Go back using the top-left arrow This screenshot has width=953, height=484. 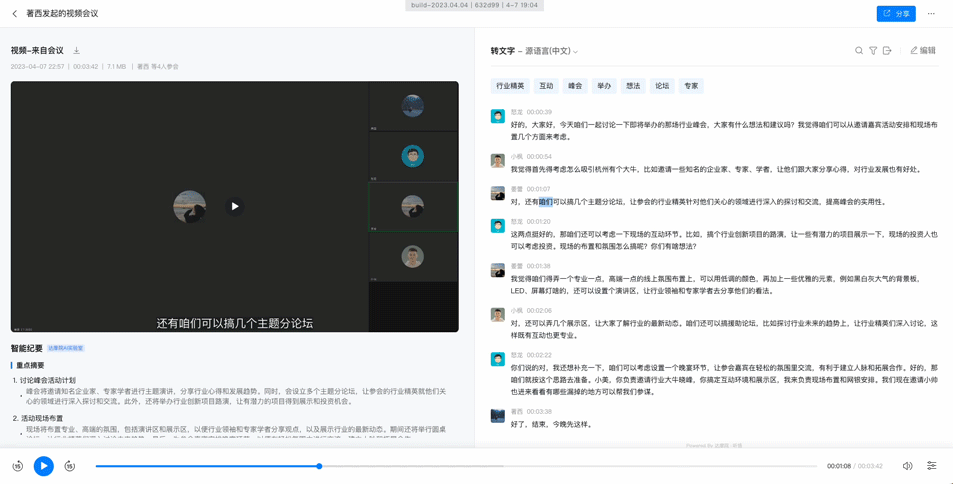(x=15, y=14)
